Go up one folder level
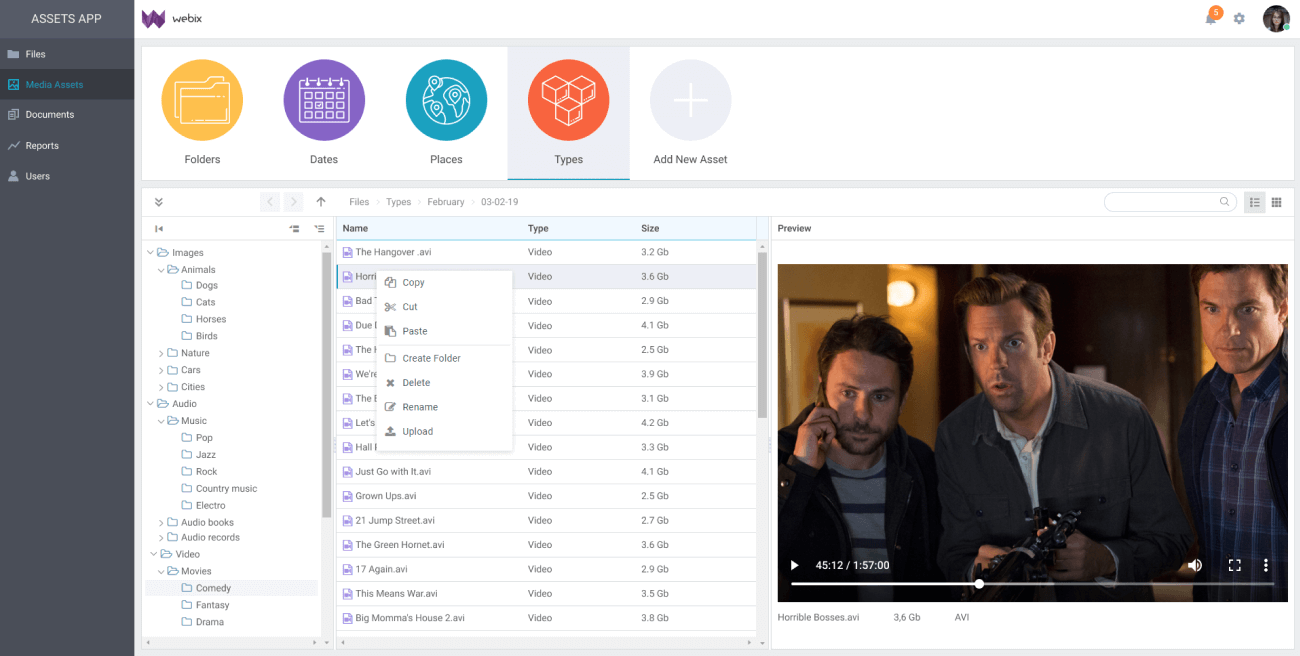This screenshot has height=656, width=1300. [321, 202]
